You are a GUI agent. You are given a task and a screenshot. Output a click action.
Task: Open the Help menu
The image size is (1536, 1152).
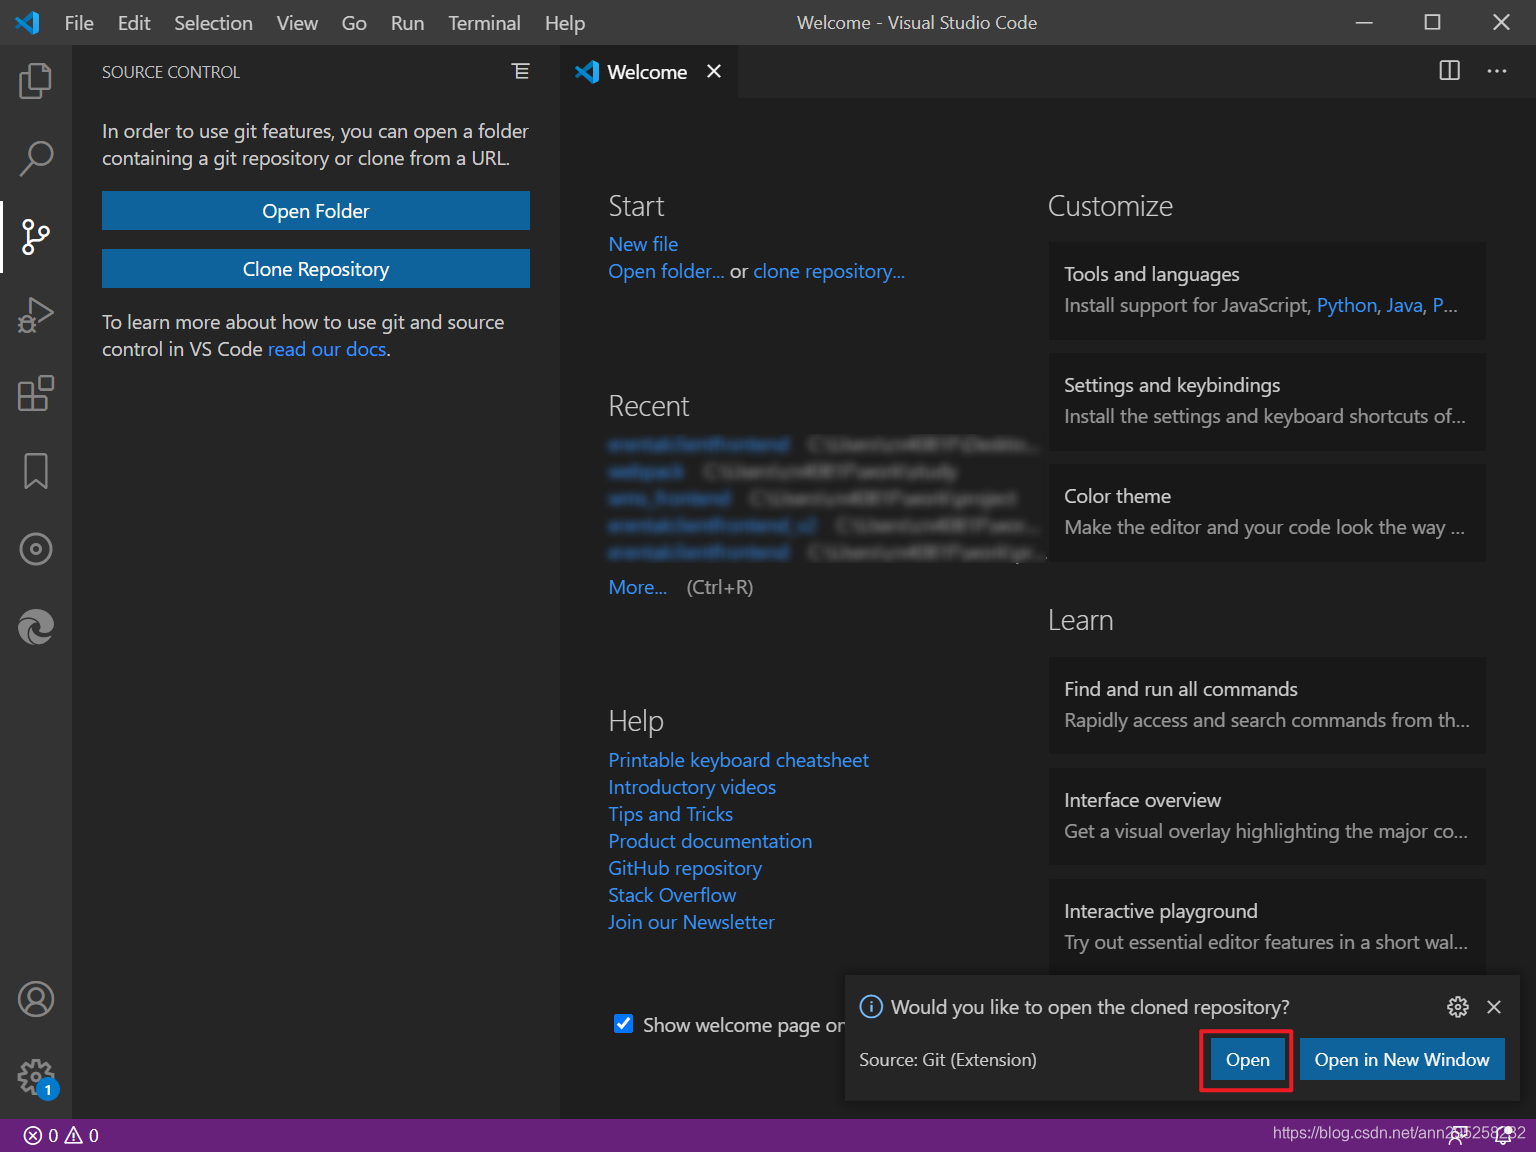[565, 22]
